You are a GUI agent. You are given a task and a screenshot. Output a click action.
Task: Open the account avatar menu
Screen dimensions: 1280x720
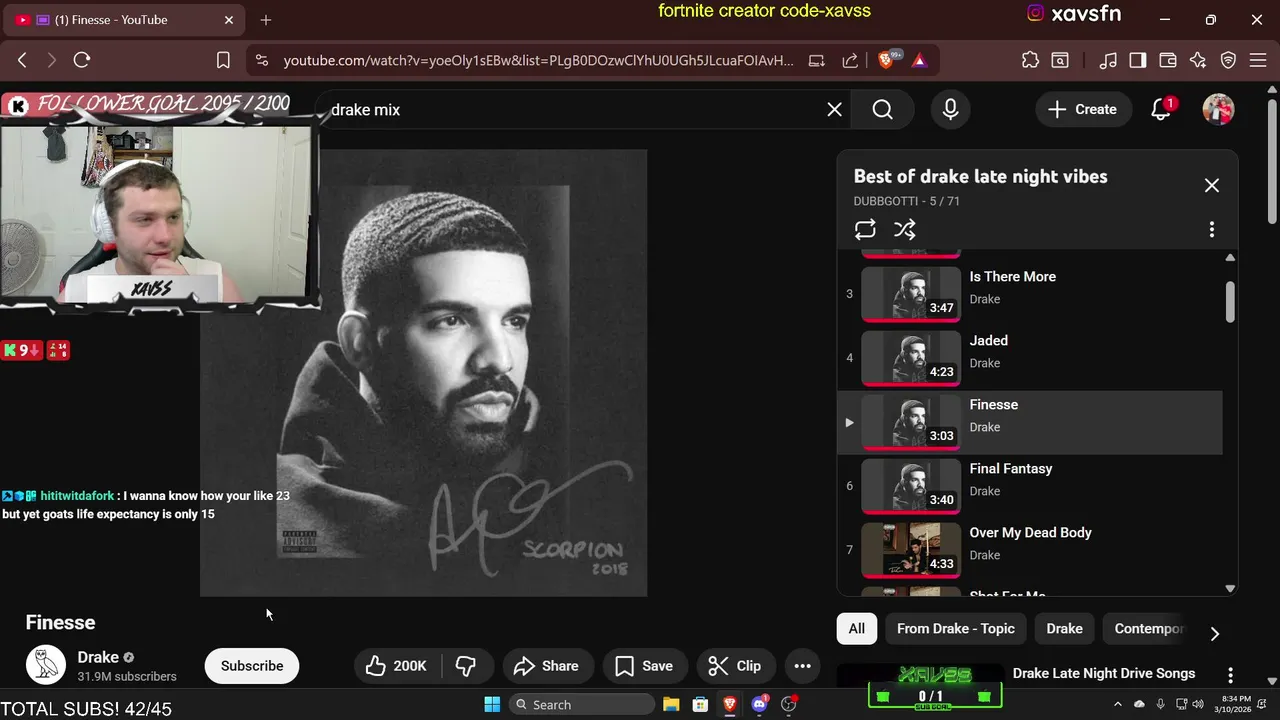pos(1218,109)
